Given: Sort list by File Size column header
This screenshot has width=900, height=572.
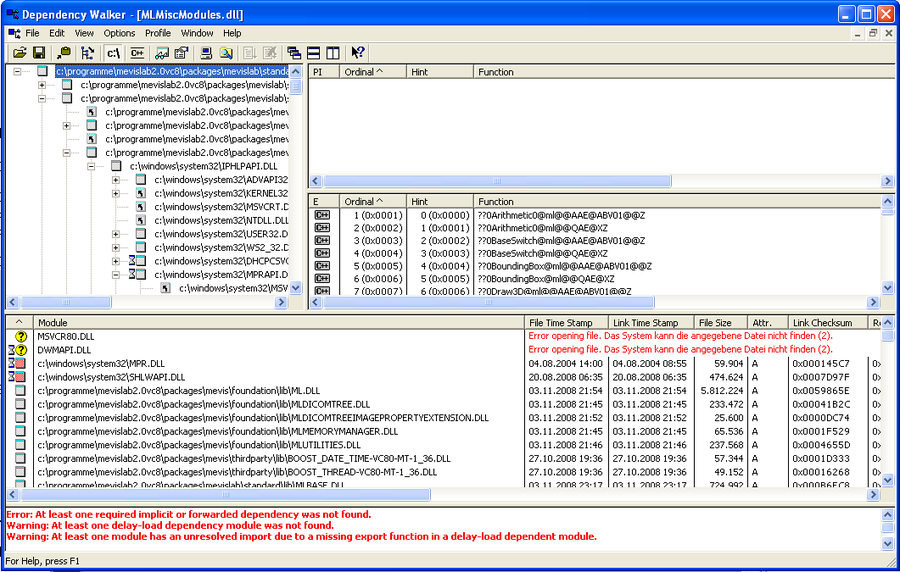Looking at the screenshot, I should pyautogui.click(x=719, y=323).
